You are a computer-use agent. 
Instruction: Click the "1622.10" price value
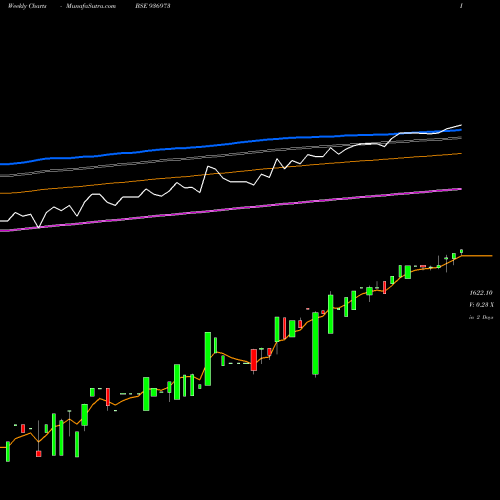pyautogui.click(x=481, y=293)
